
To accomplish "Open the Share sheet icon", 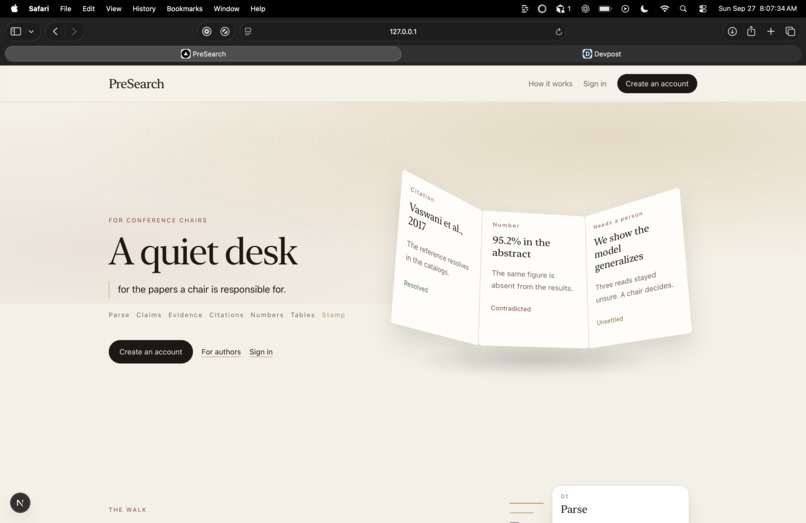I will click(x=751, y=31).
